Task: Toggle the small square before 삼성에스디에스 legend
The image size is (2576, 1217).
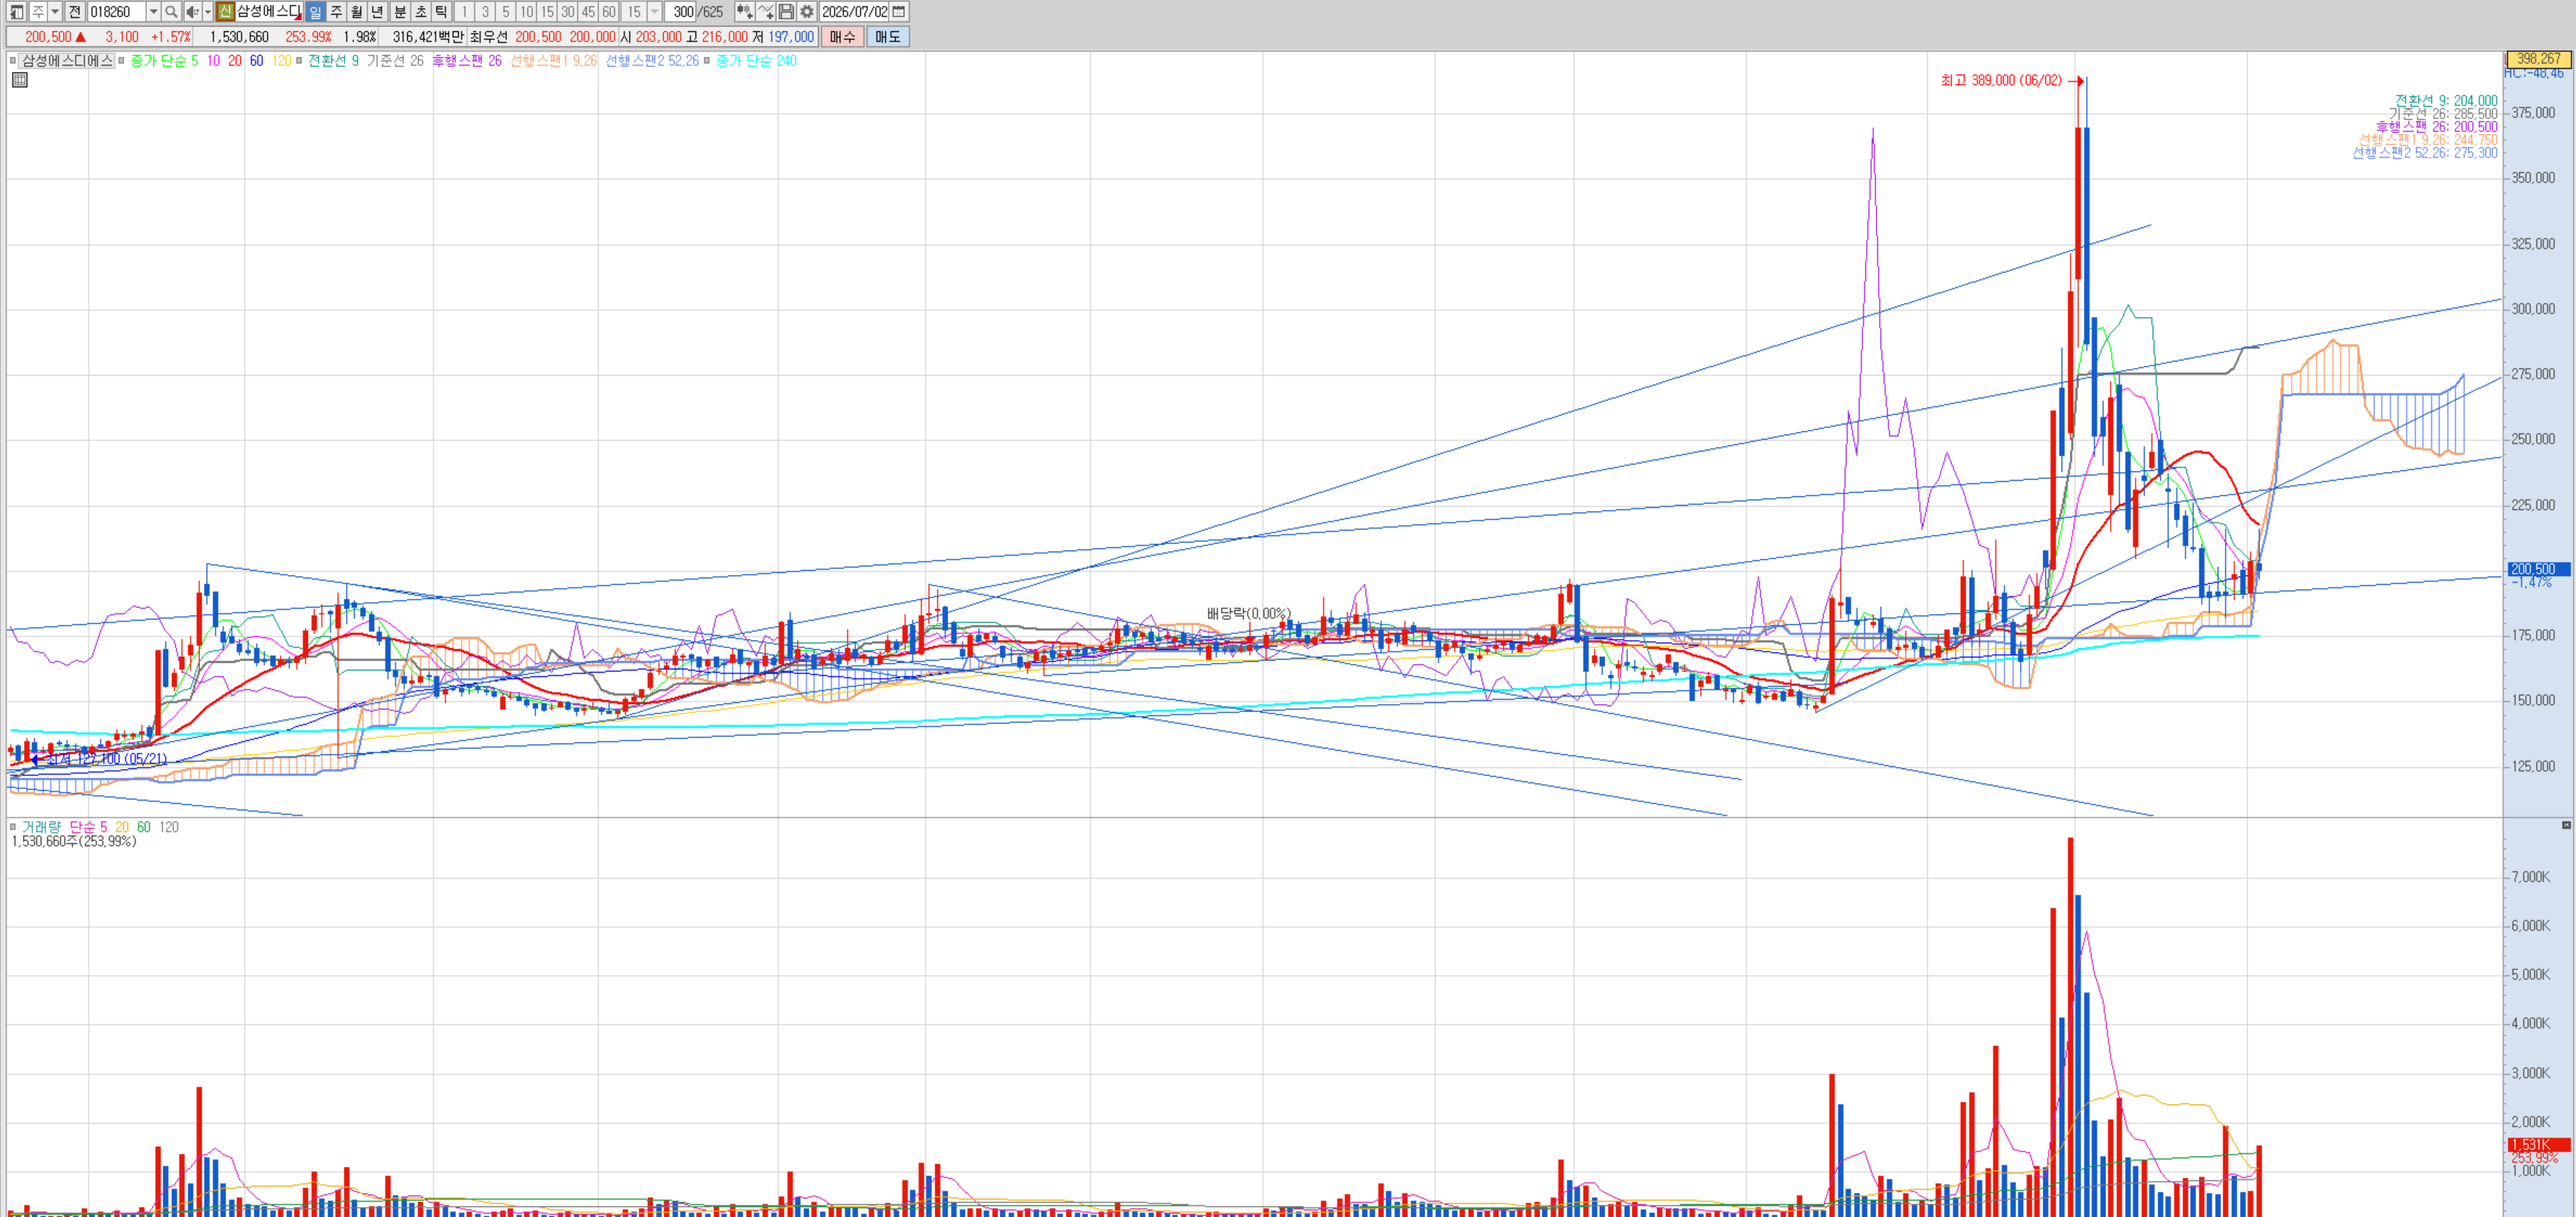Action: [14, 61]
